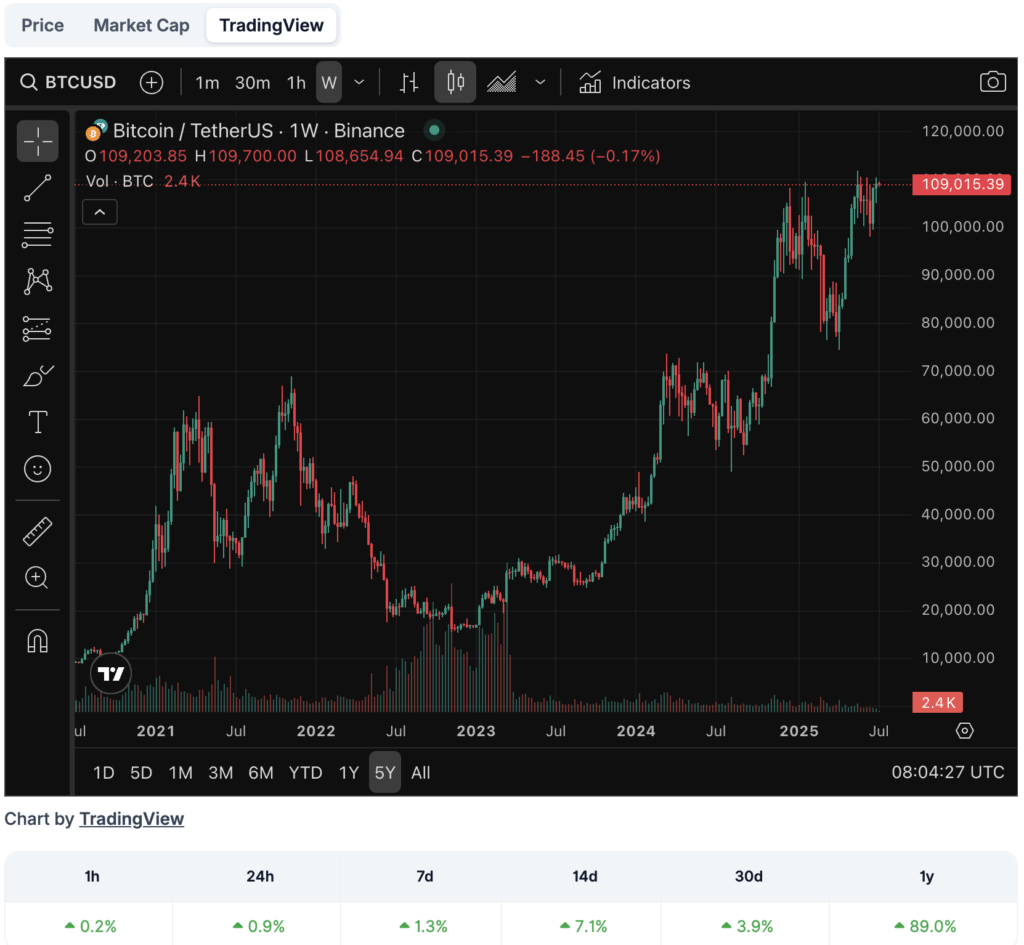The width and height of the screenshot is (1024, 945).
Task: Open the TradingView attribution link
Action: (131, 818)
